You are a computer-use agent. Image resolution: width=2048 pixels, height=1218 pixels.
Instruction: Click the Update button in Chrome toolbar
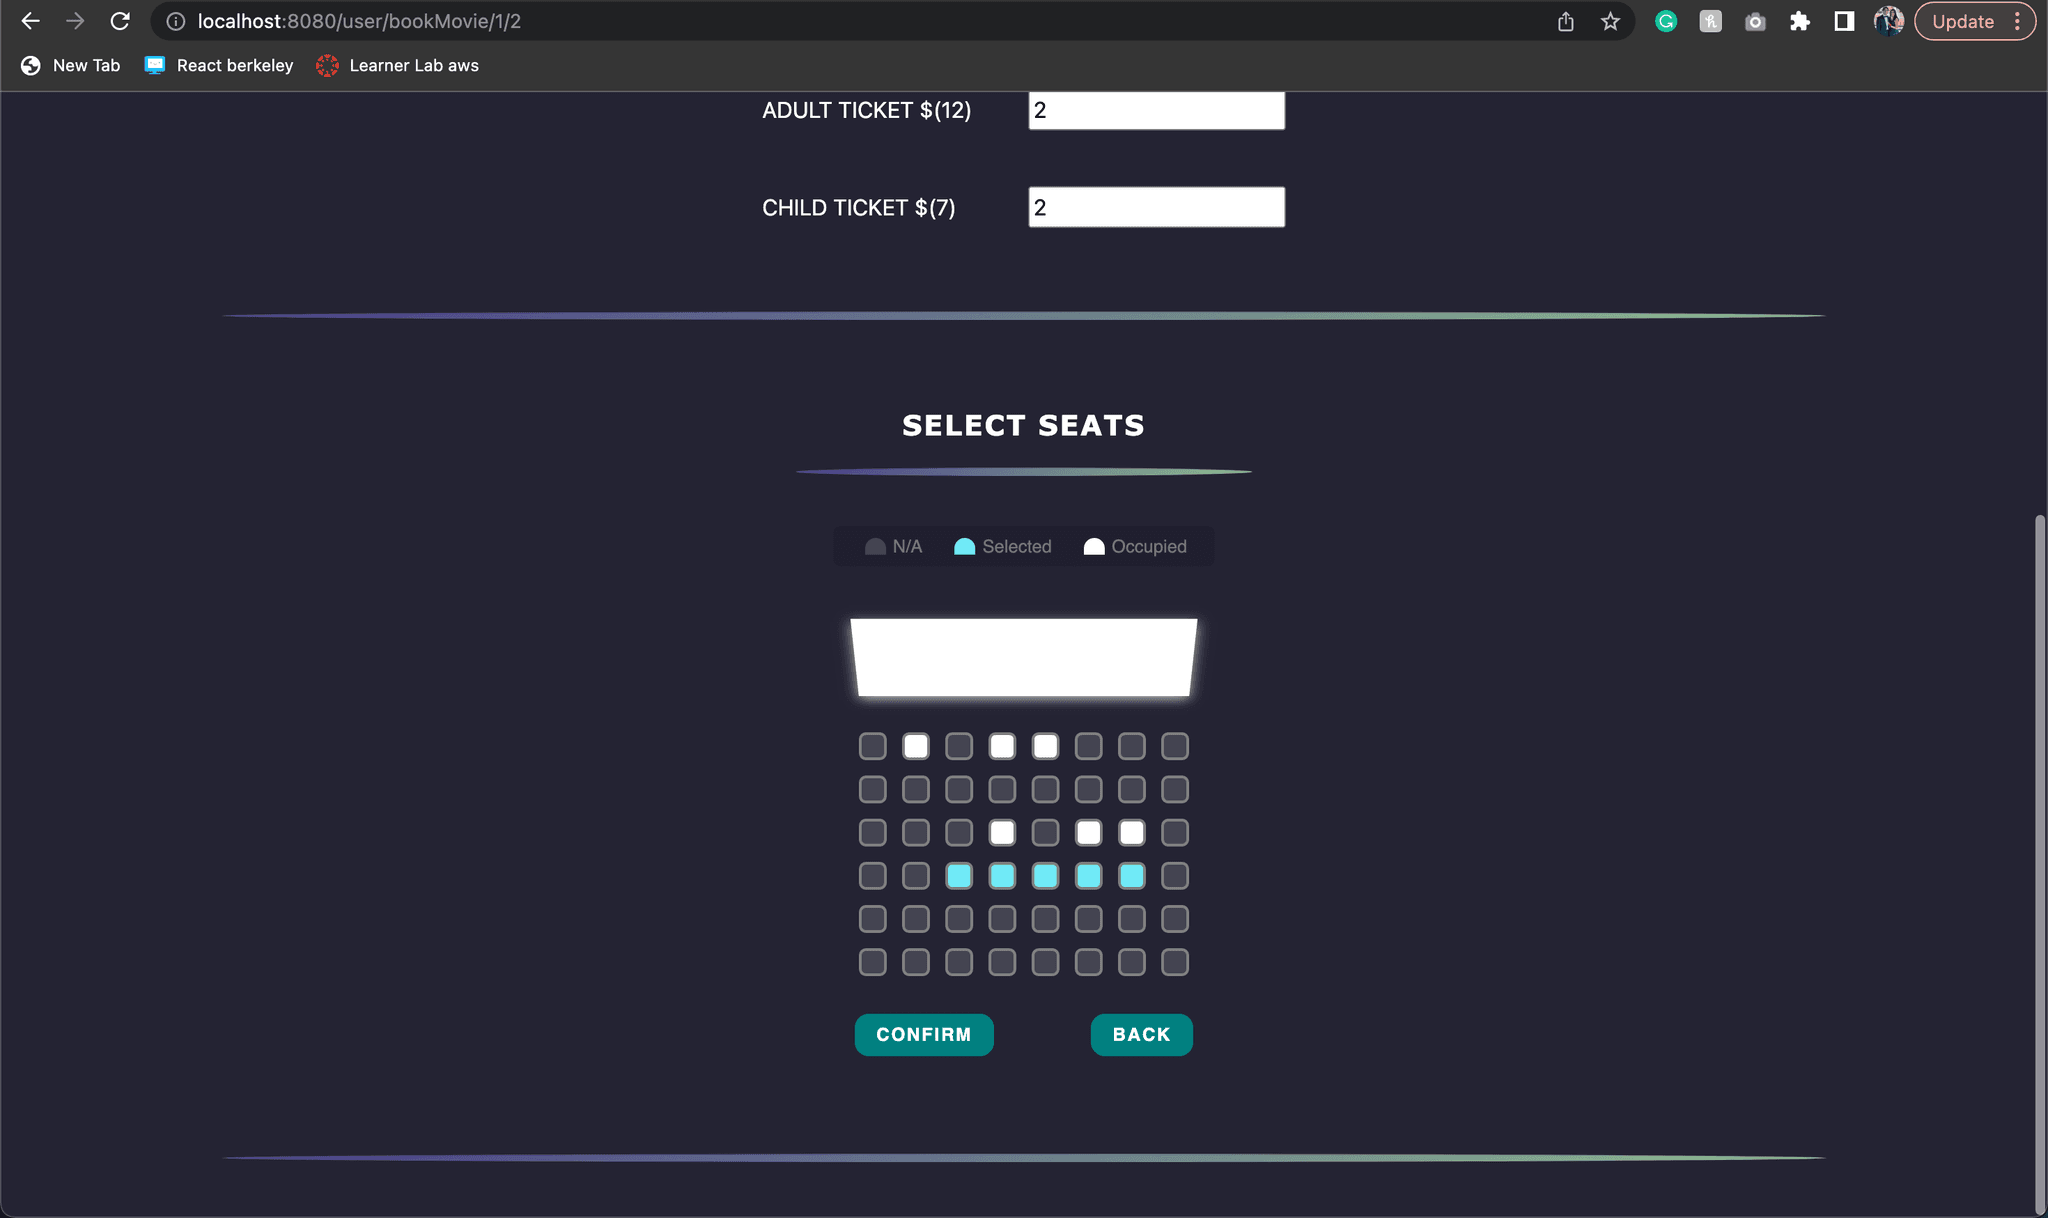[1962, 21]
